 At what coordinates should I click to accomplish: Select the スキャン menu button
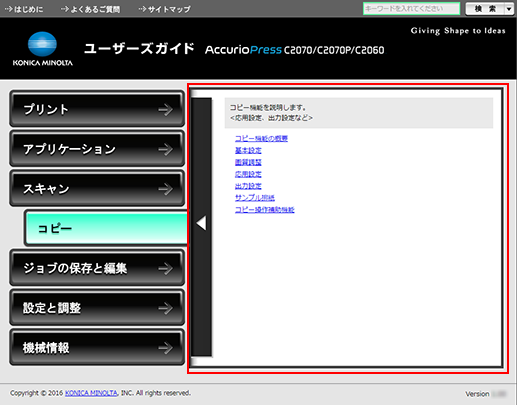(97, 188)
